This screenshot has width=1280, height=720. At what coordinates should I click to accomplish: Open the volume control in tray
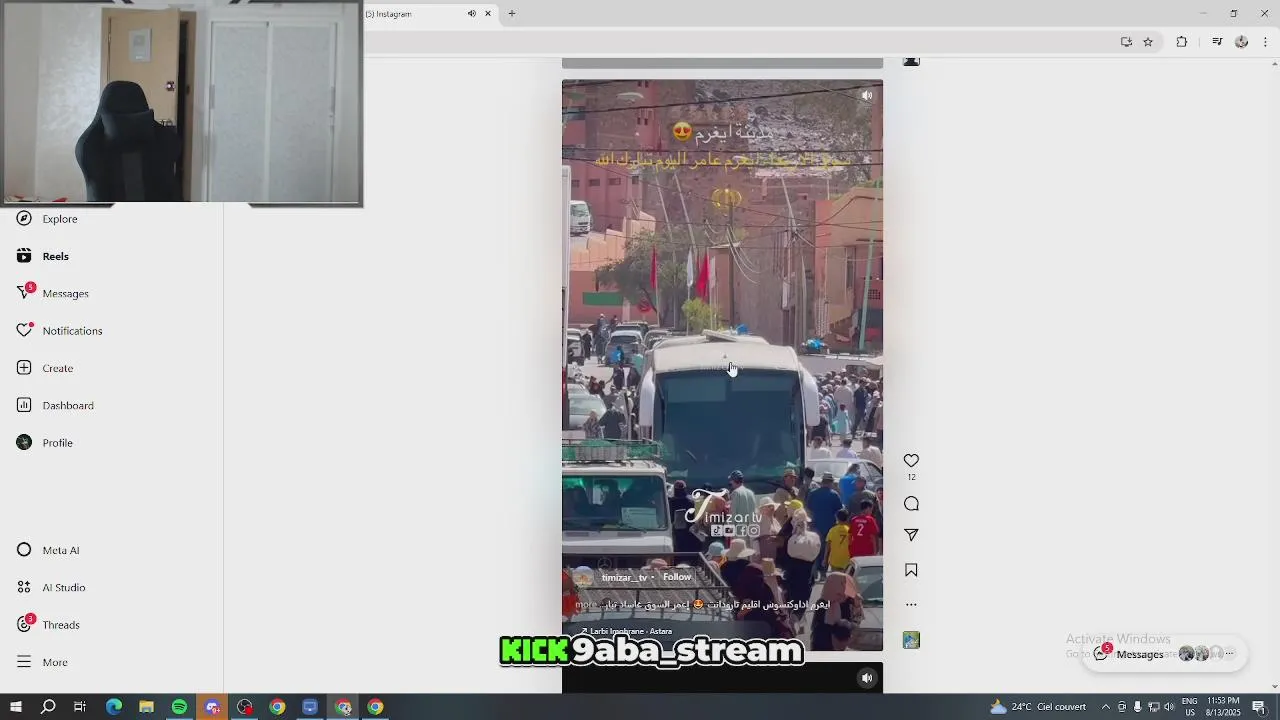[1169, 707]
